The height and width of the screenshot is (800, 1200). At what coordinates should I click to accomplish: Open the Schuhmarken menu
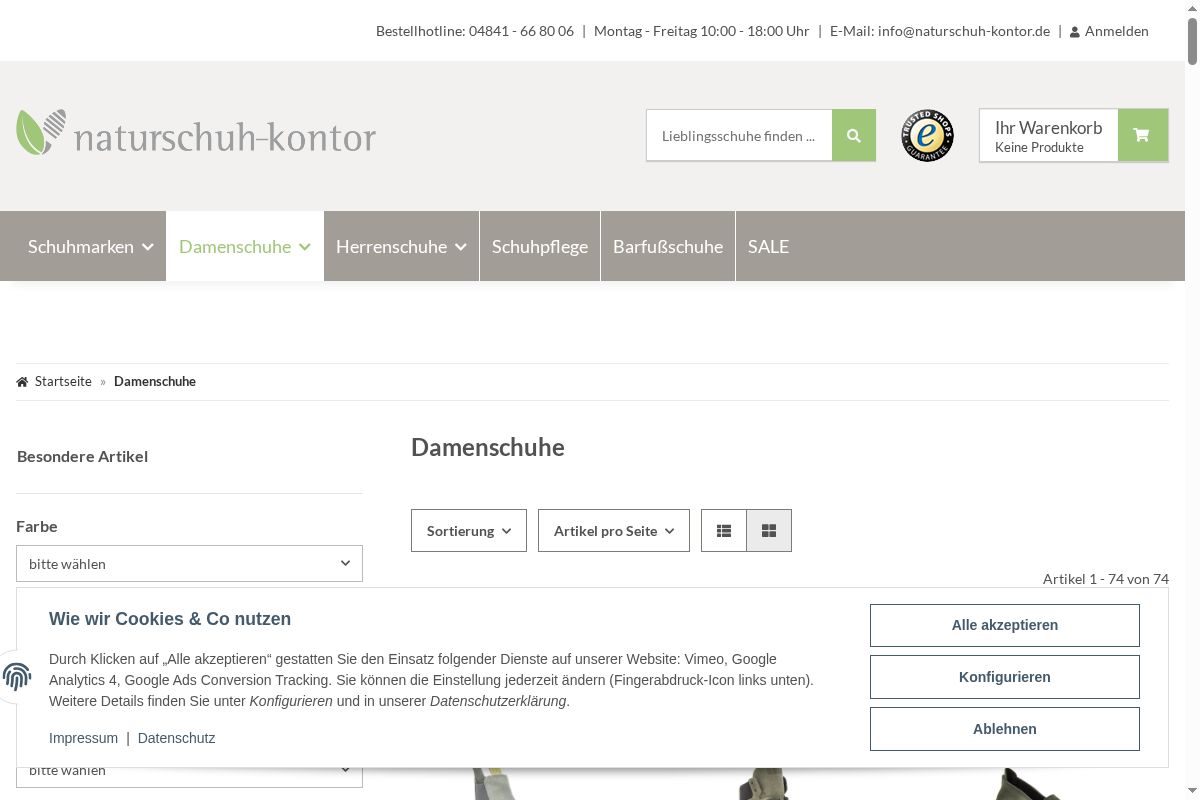[x=90, y=247]
